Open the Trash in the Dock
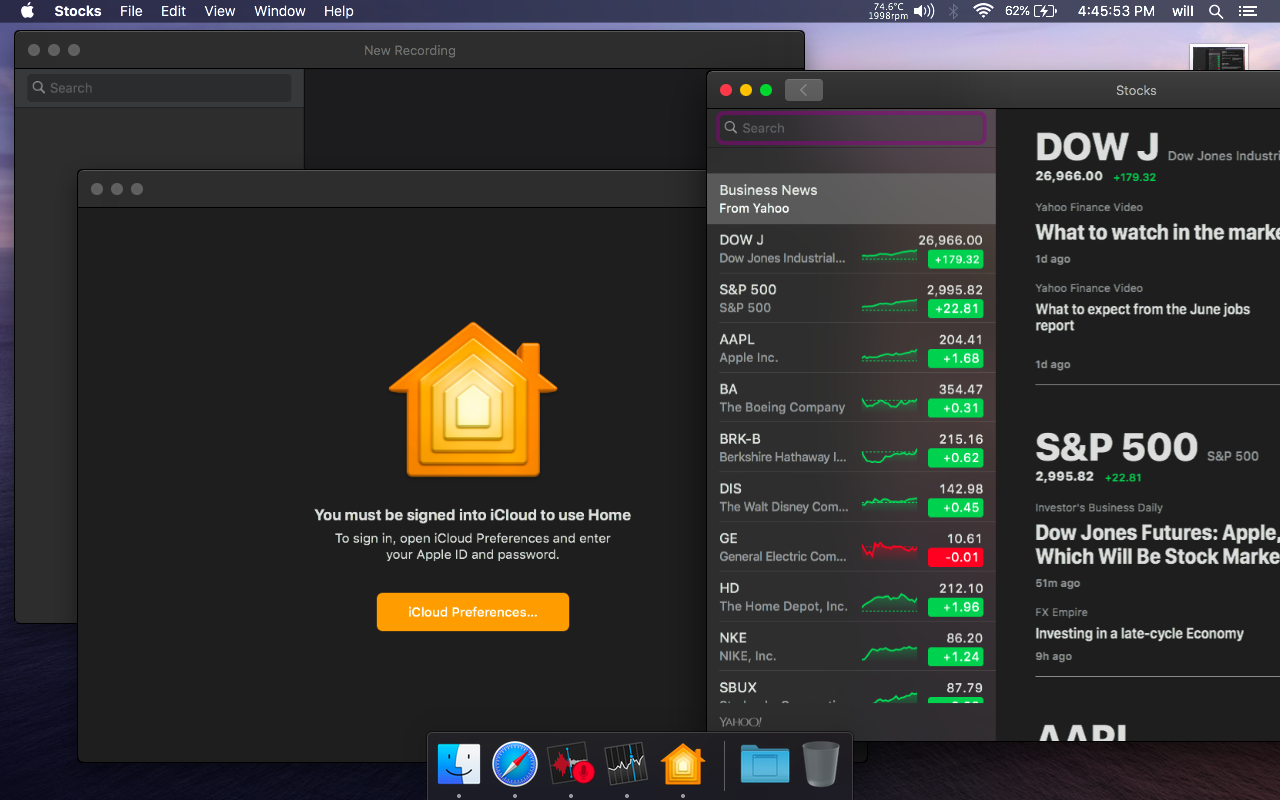Image resolution: width=1280 pixels, height=800 pixels. pyautogui.click(x=821, y=765)
